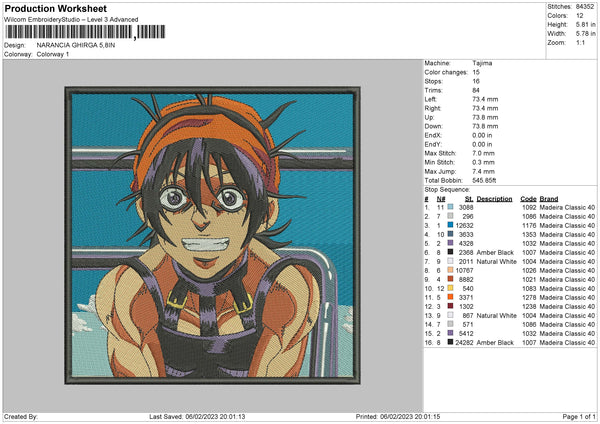Click the barcode under the worksheet title
The image size is (600, 424).
click(85, 32)
